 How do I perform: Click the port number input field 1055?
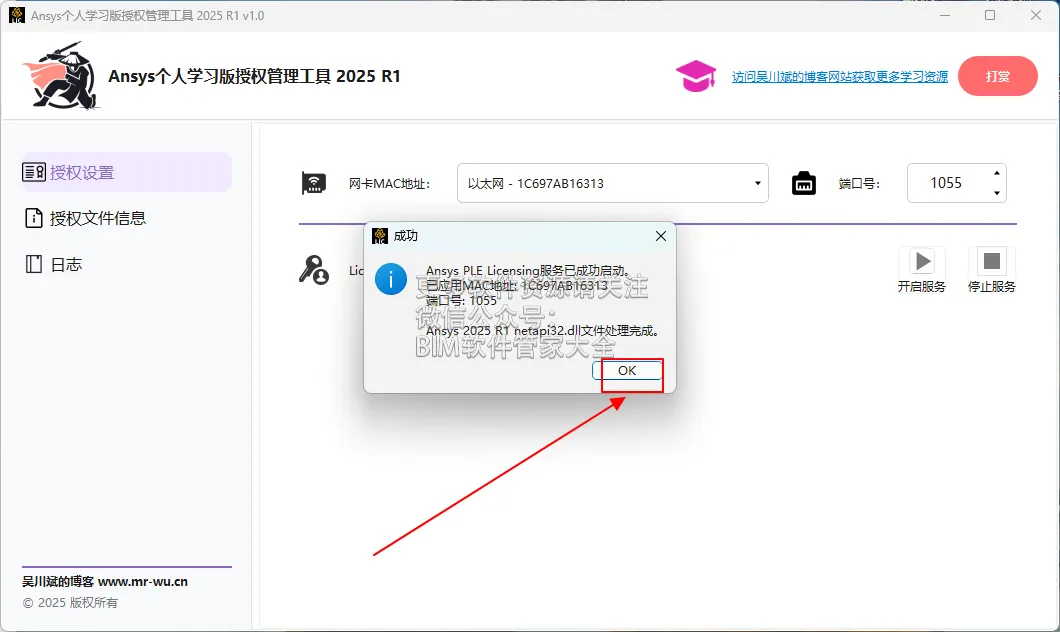[946, 183]
